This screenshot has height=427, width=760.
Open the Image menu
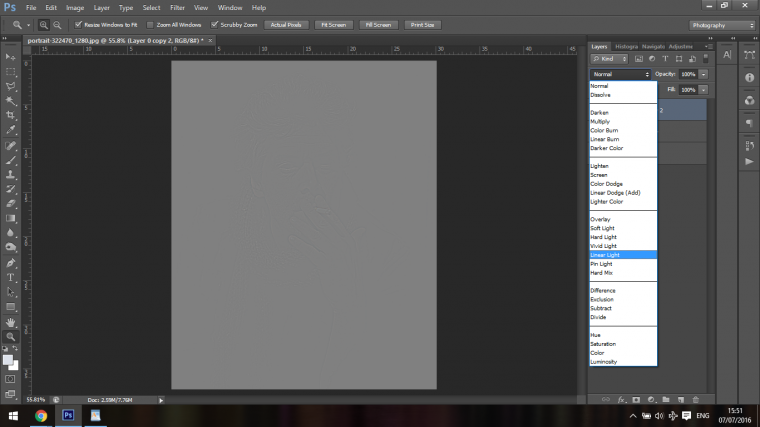pos(75,8)
